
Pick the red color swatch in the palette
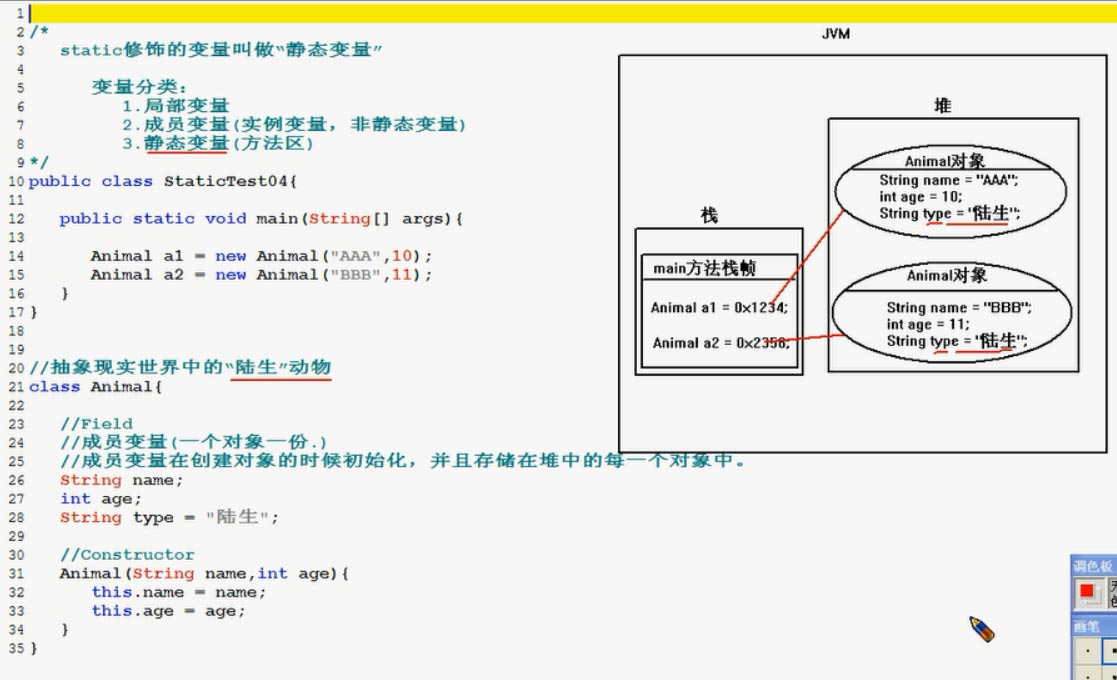tap(1087, 592)
